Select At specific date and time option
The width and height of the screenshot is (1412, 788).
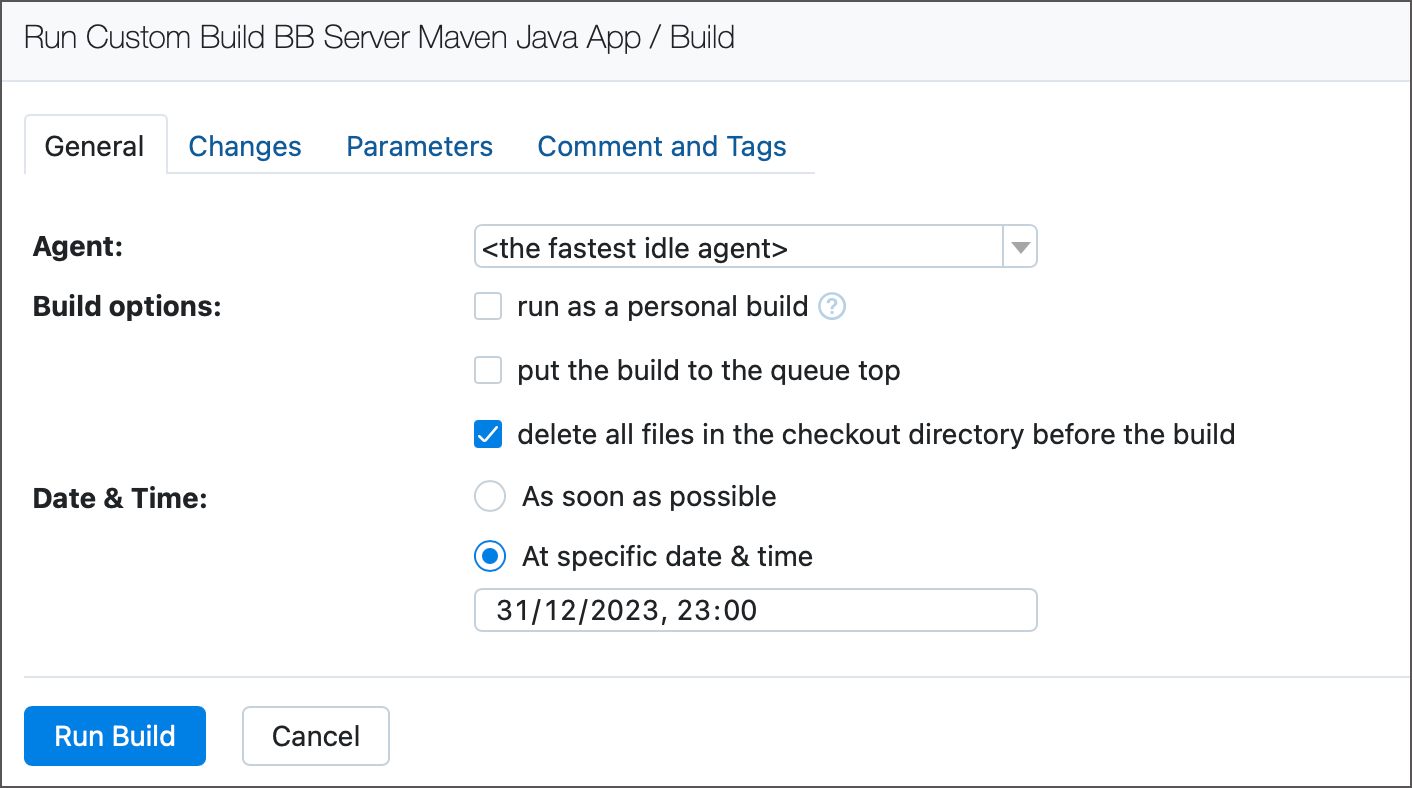point(489,556)
